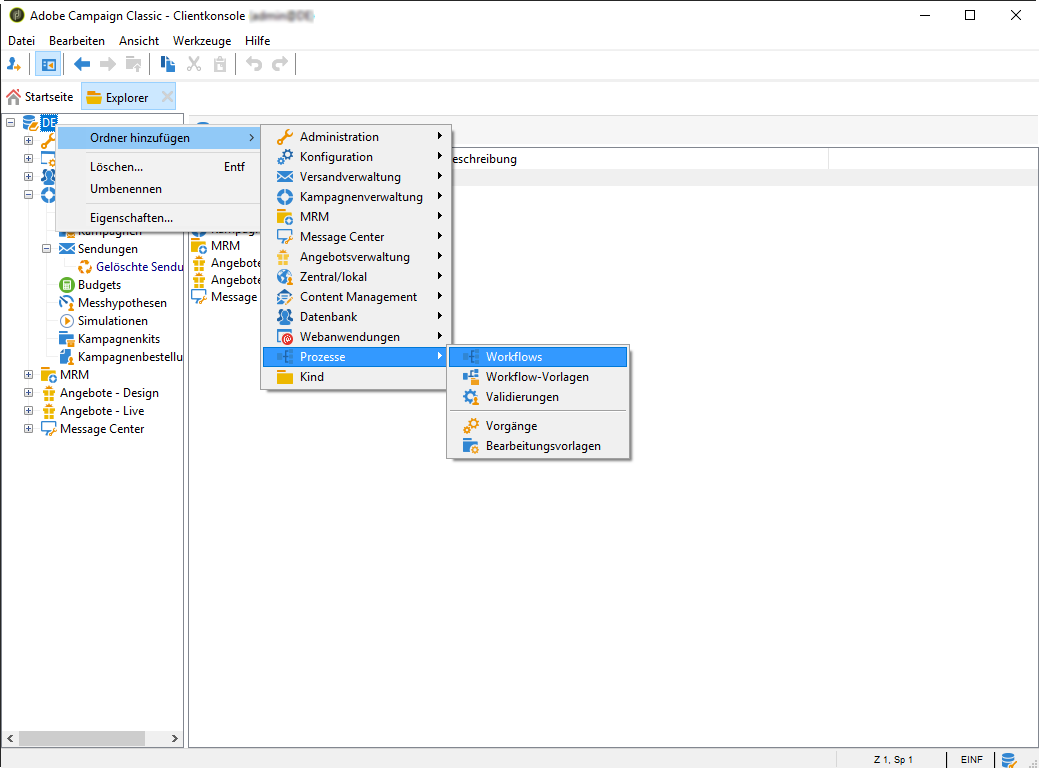Toggle the explorer view toolbar button
This screenshot has height=768, width=1039.
click(48, 64)
